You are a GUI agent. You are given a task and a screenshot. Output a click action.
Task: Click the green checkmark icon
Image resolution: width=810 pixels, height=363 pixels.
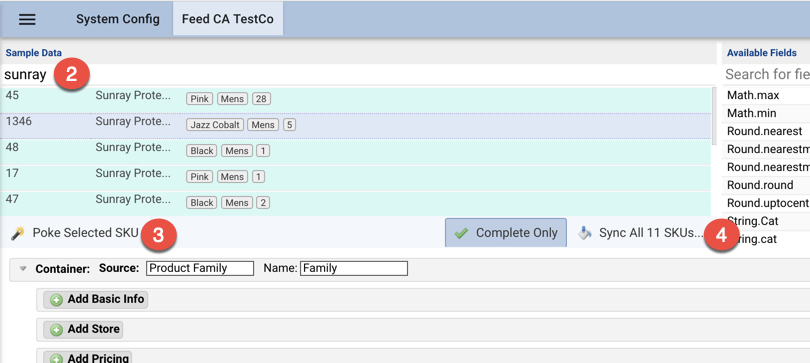pyautogui.click(x=461, y=233)
